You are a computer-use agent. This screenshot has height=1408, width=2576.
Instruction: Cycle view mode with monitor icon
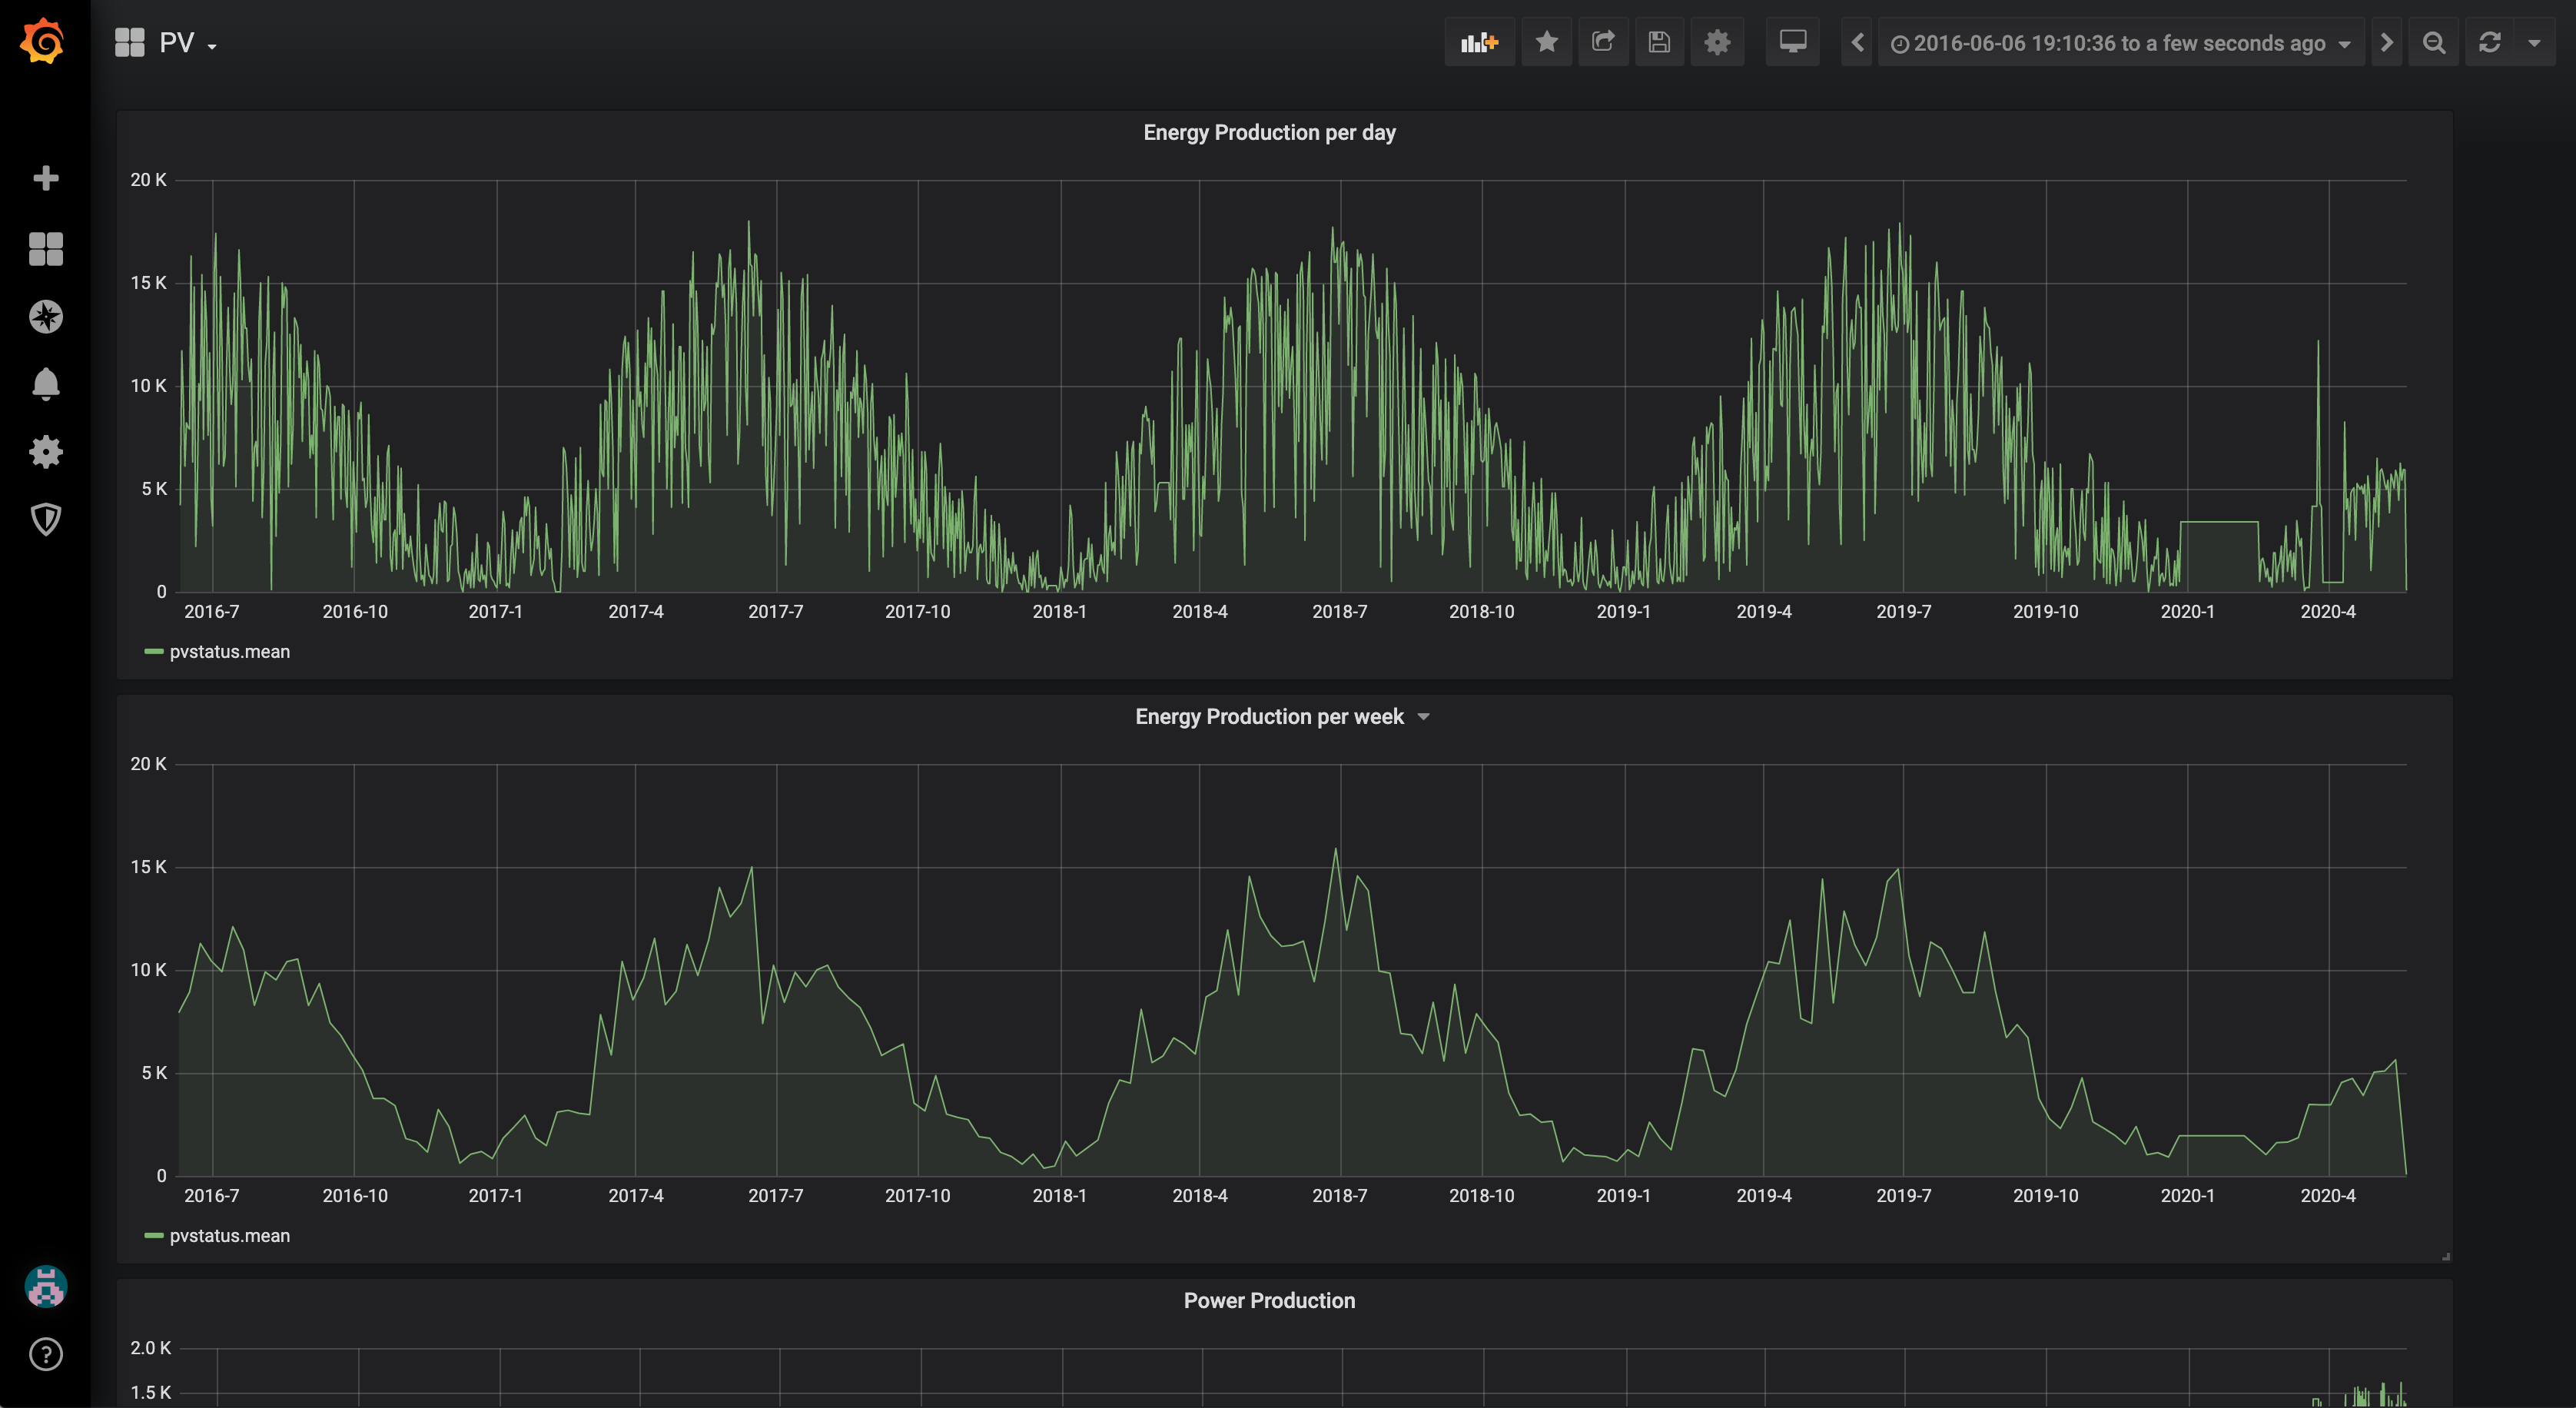[x=1792, y=42]
